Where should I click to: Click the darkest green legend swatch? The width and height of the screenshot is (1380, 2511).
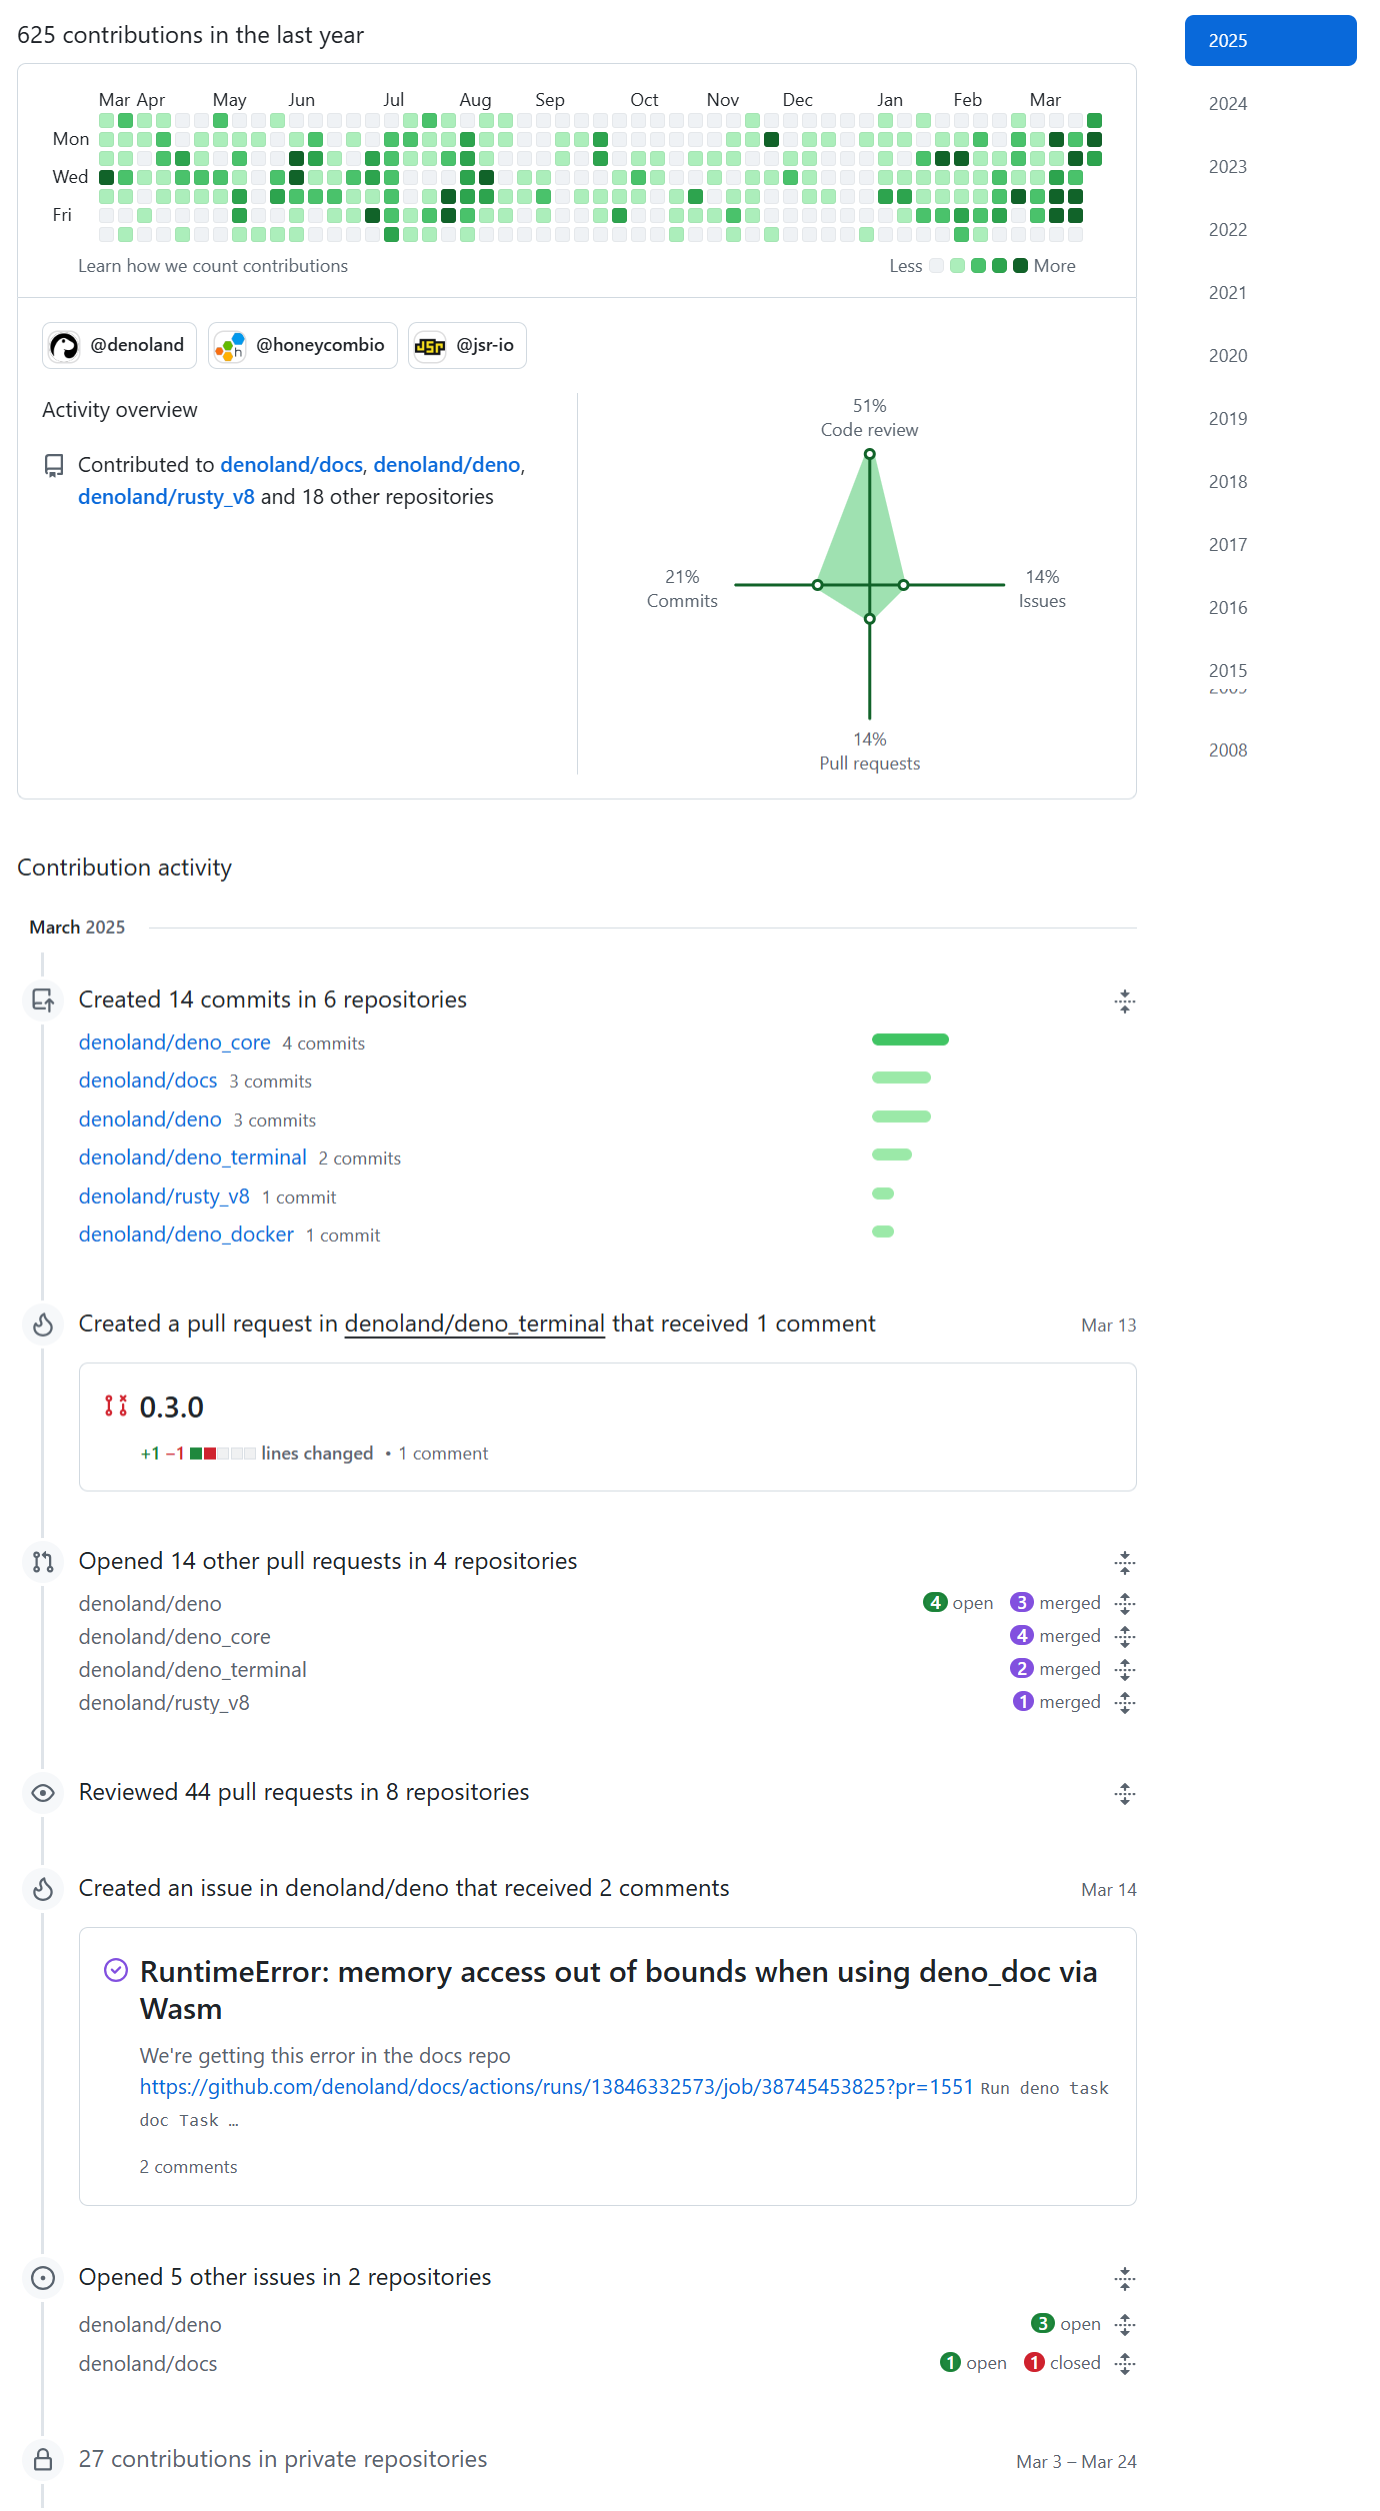pos(1020,266)
